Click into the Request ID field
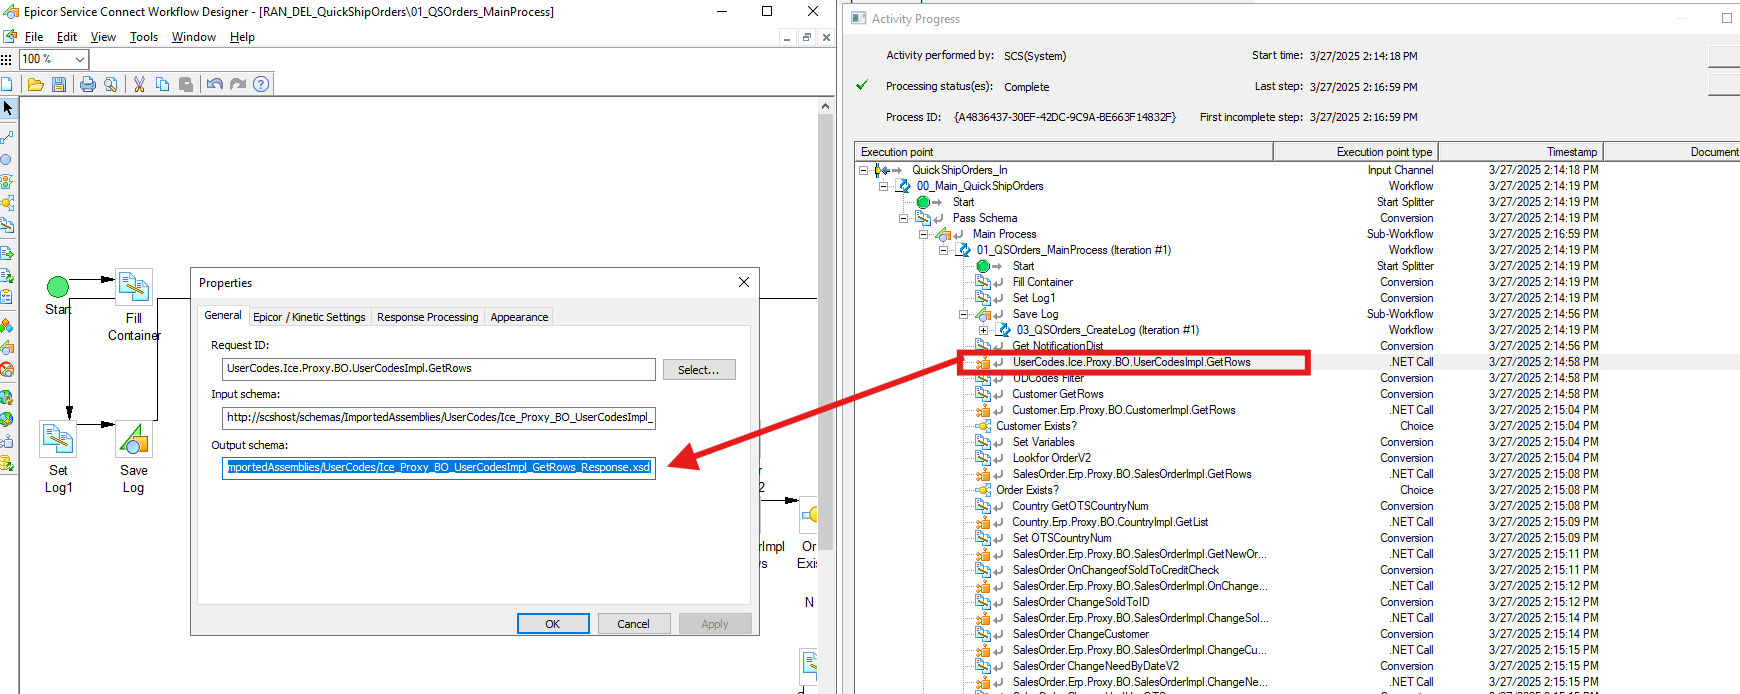The height and width of the screenshot is (694, 1740). click(439, 369)
